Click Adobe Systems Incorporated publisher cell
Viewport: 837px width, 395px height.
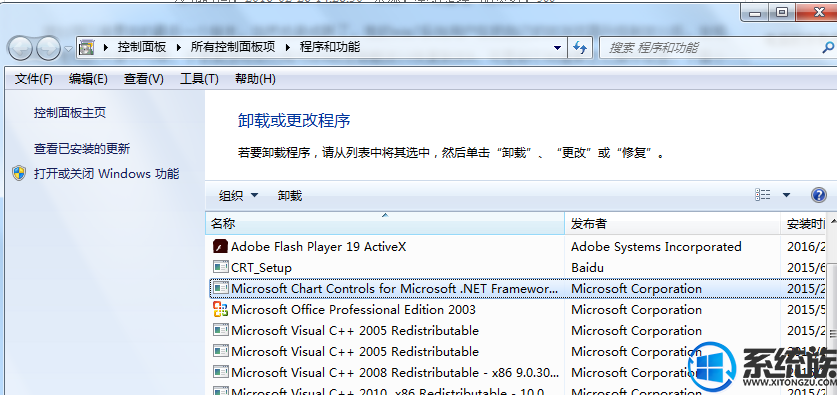[656, 247]
